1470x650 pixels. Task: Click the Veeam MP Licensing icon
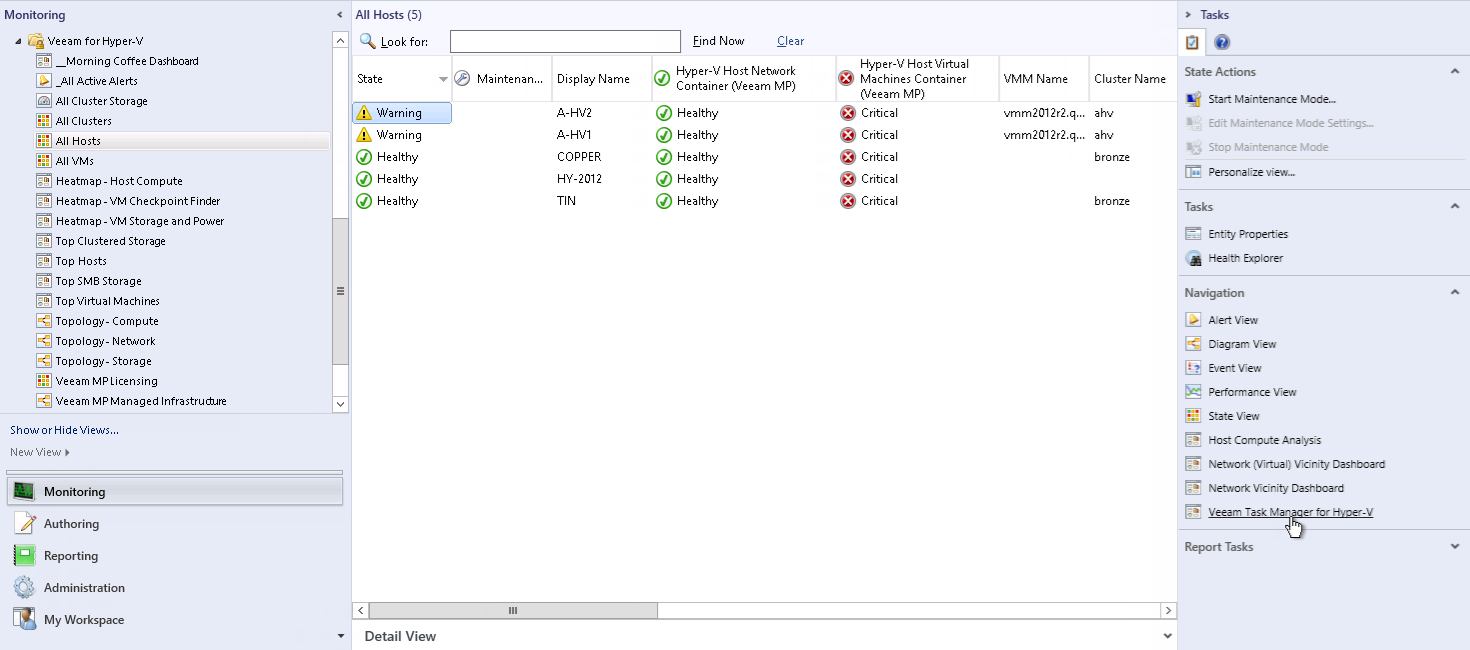pos(44,381)
